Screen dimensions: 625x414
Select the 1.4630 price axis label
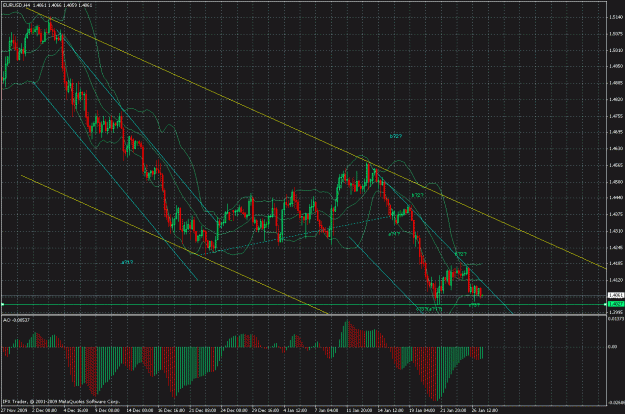coord(616,149)
